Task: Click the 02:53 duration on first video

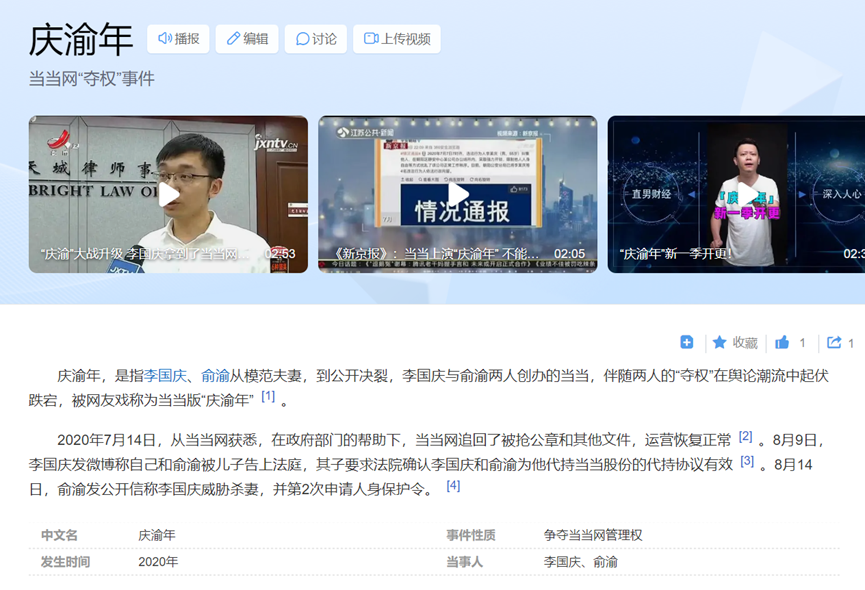Action: click(280, 254)
